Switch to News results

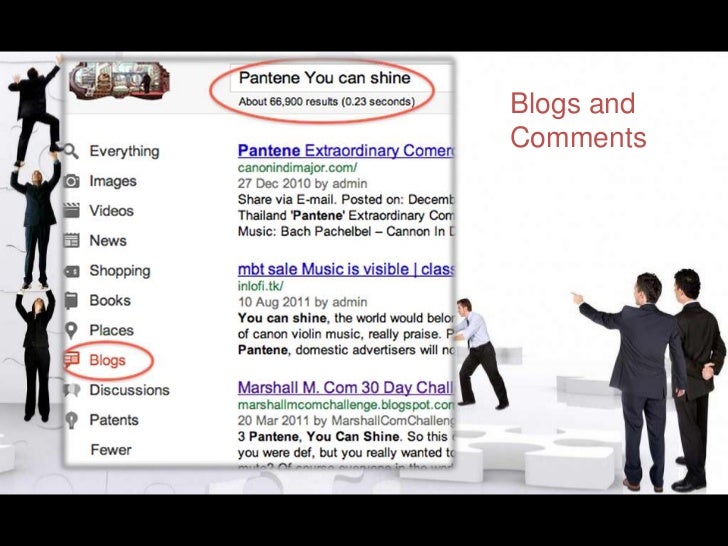pos(108,240)
